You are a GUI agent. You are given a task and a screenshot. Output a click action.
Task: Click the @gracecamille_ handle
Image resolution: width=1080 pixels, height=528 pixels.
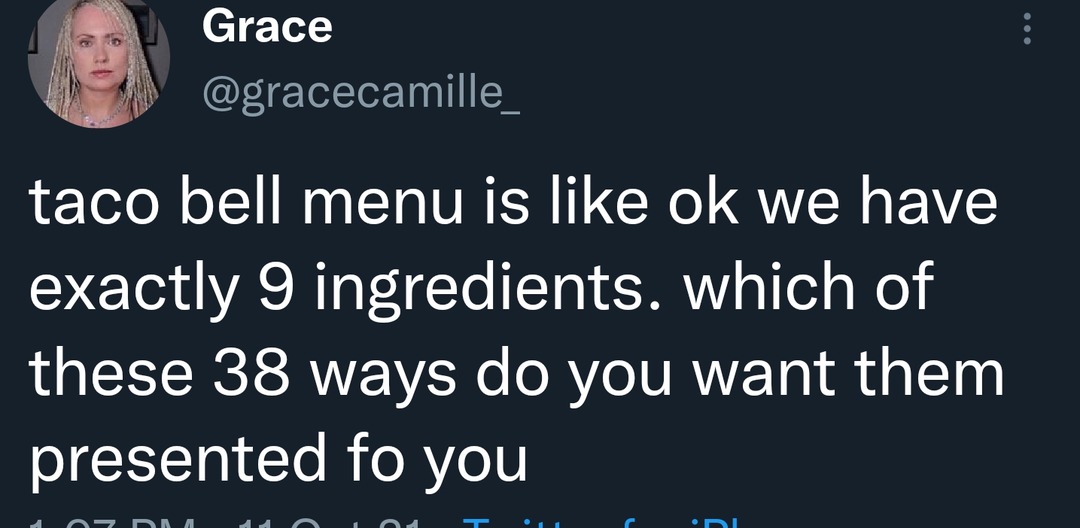360,93
